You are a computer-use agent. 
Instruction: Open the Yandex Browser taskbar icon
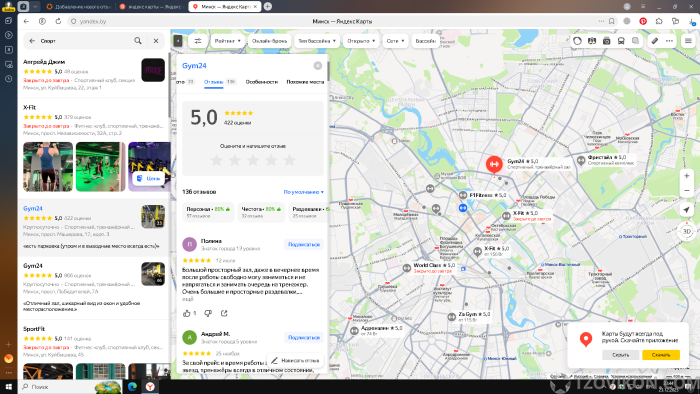(x=150, y=386)
